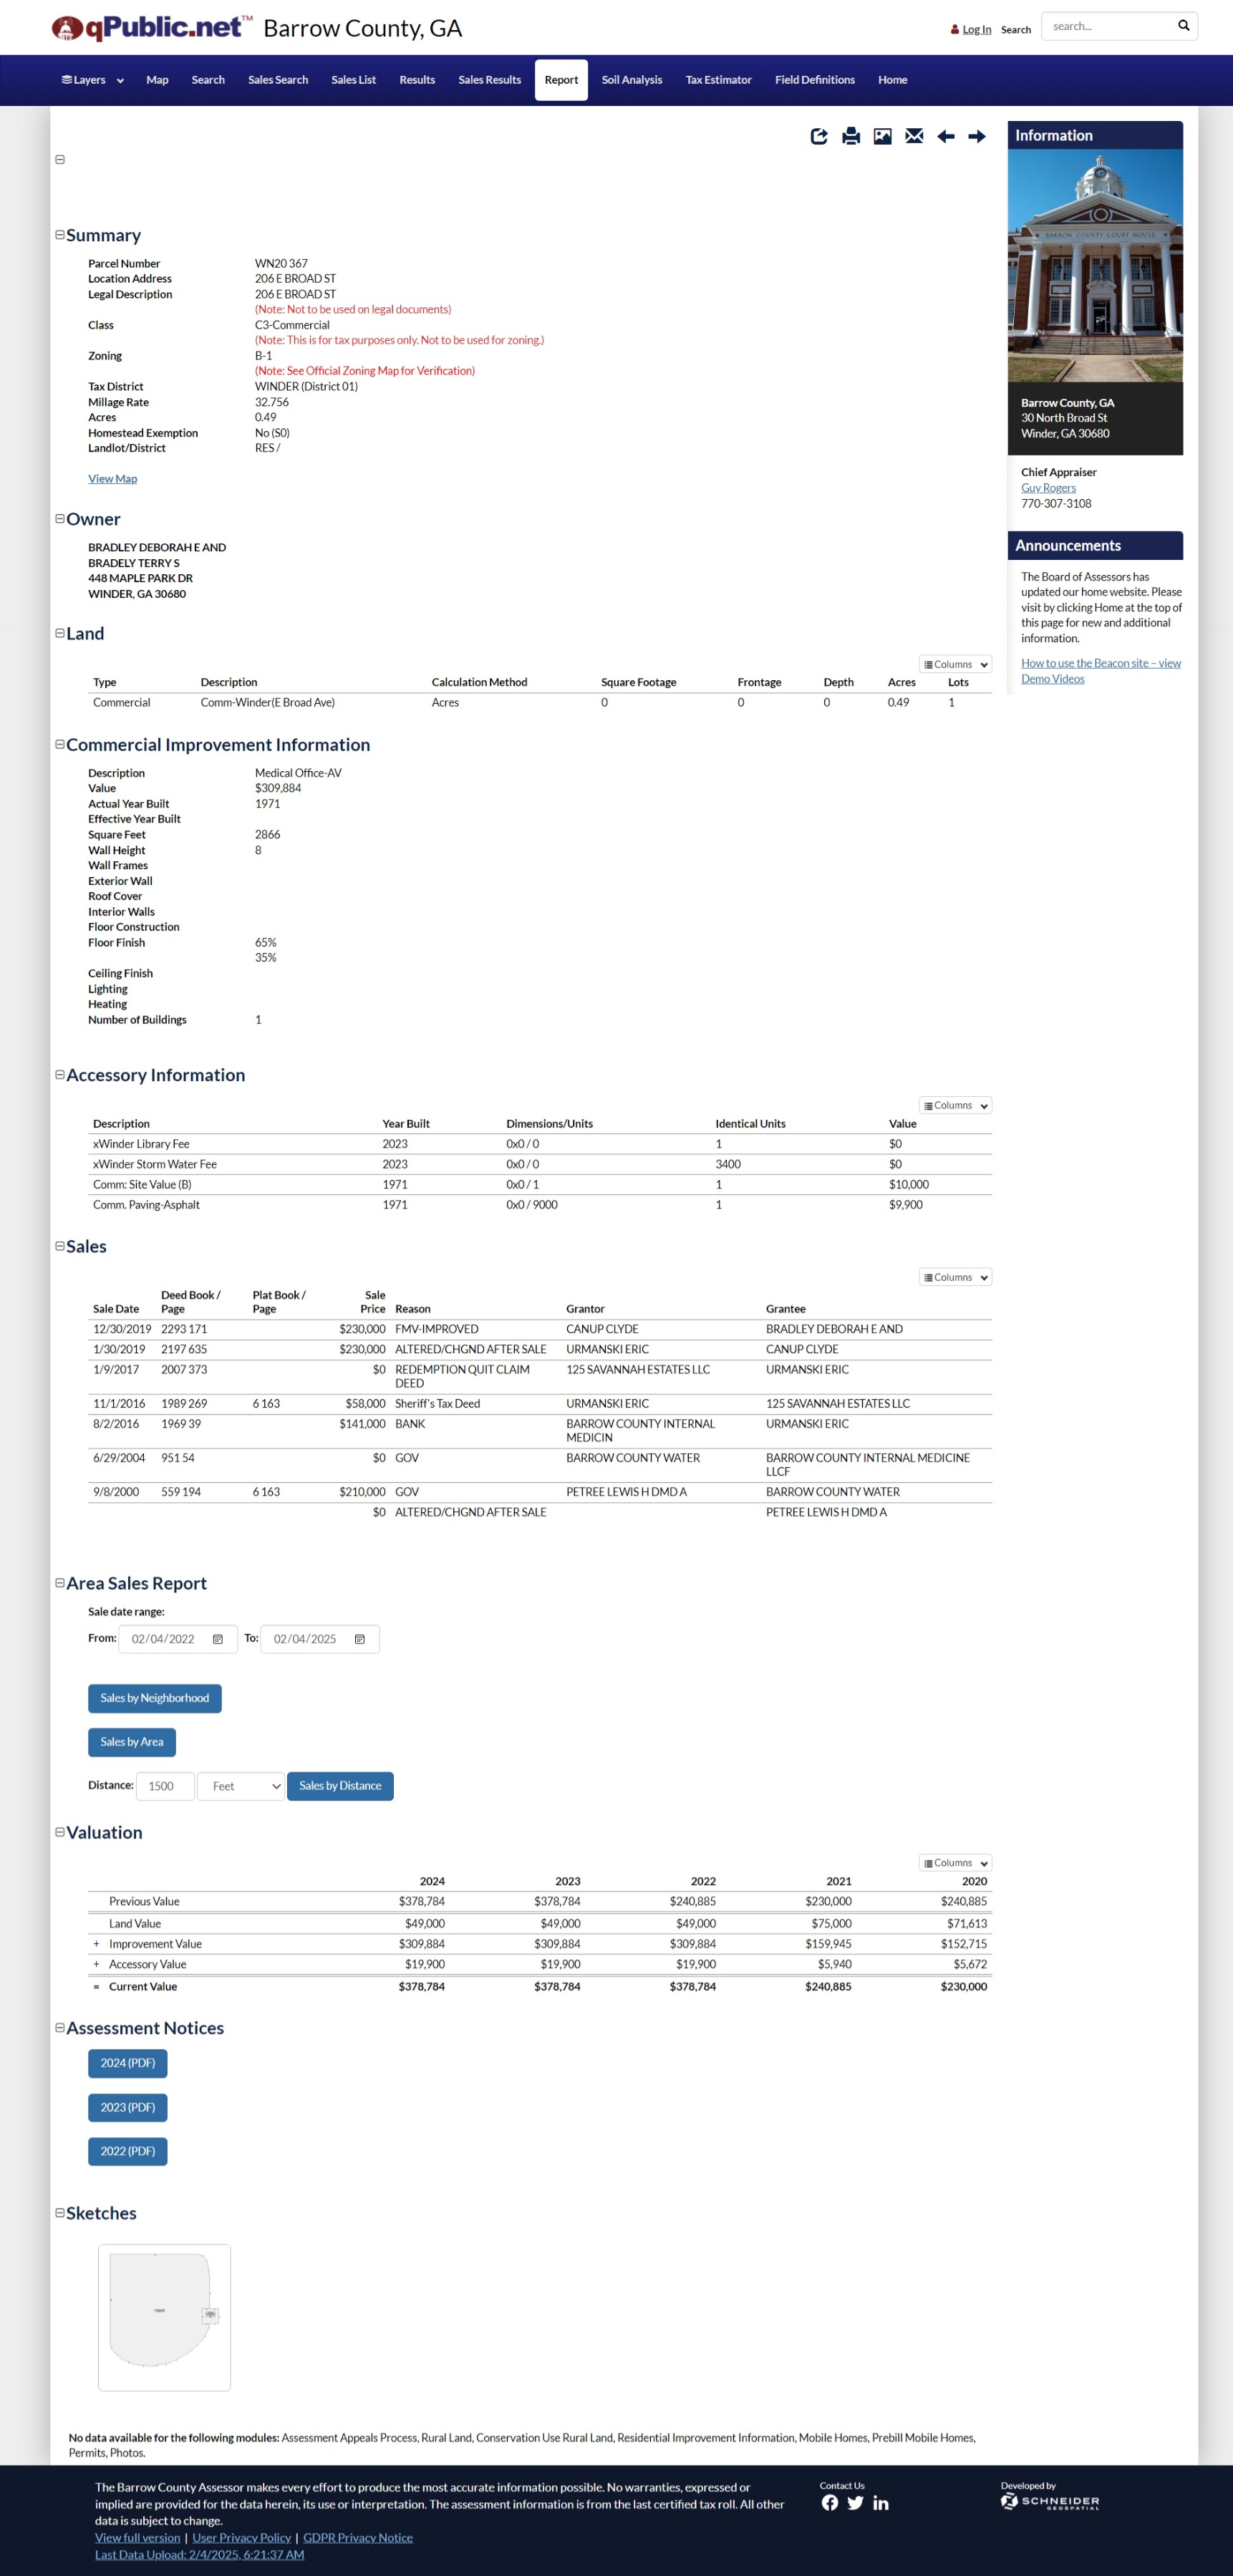Viewport: 1233px width, 2576px height.
Task: Open Columns dropdown in Land section
Action: (955, 664)
